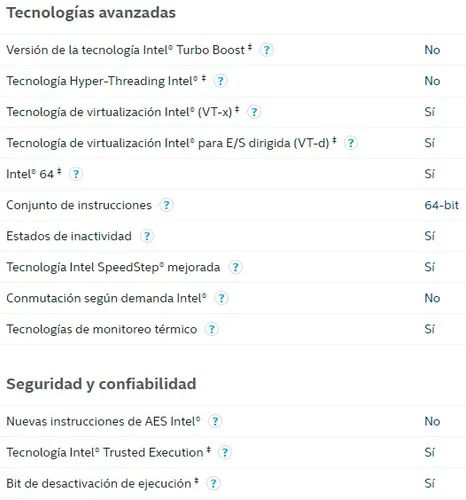Show info for VT-d help icon
This screenshot has width=466, height=500.
click(351, 143)
